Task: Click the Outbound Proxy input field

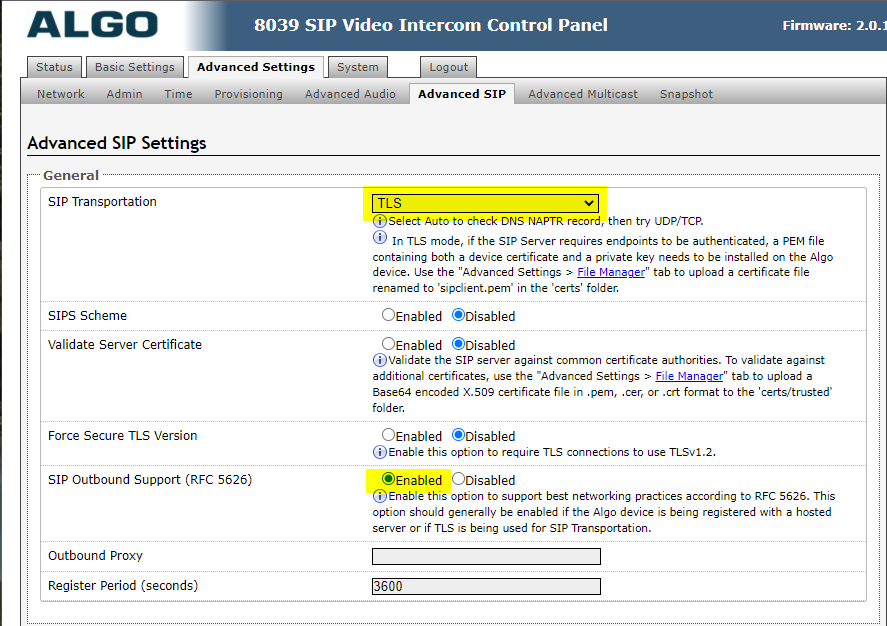Action: point(486,556)
